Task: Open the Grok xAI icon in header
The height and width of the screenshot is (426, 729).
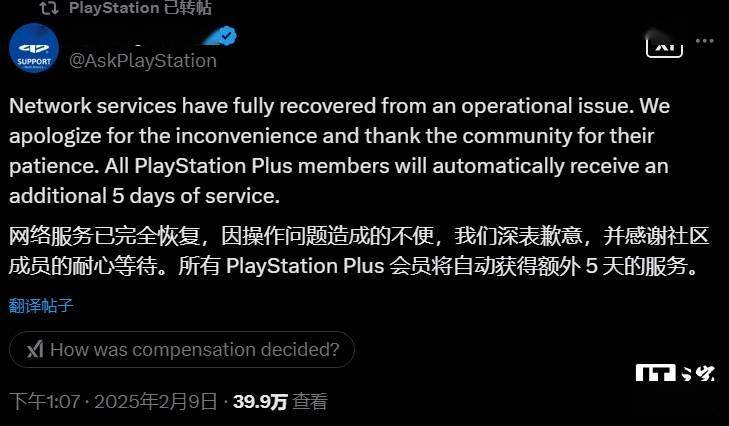Action: coord(664,47)
